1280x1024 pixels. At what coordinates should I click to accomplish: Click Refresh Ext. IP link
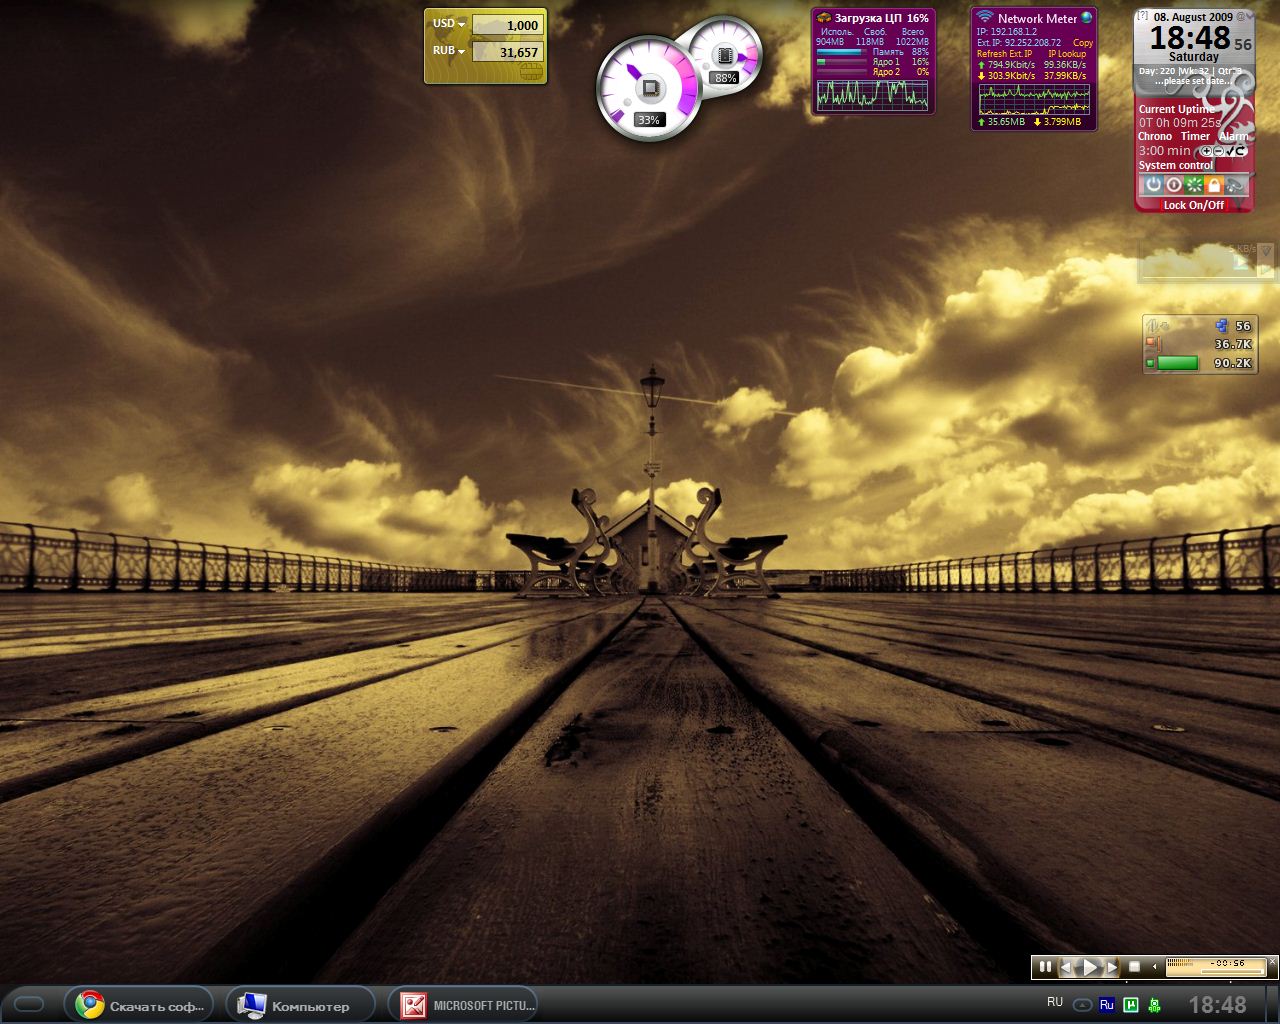(1004, 54)
